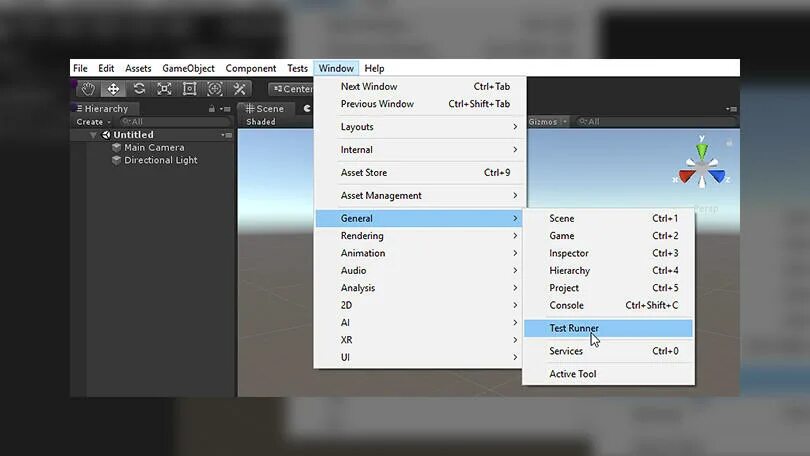The height and width of the screenshot is (456, 810).
Task: Select Main Camera in Hierarchy
Action: (x=154, y=147)
